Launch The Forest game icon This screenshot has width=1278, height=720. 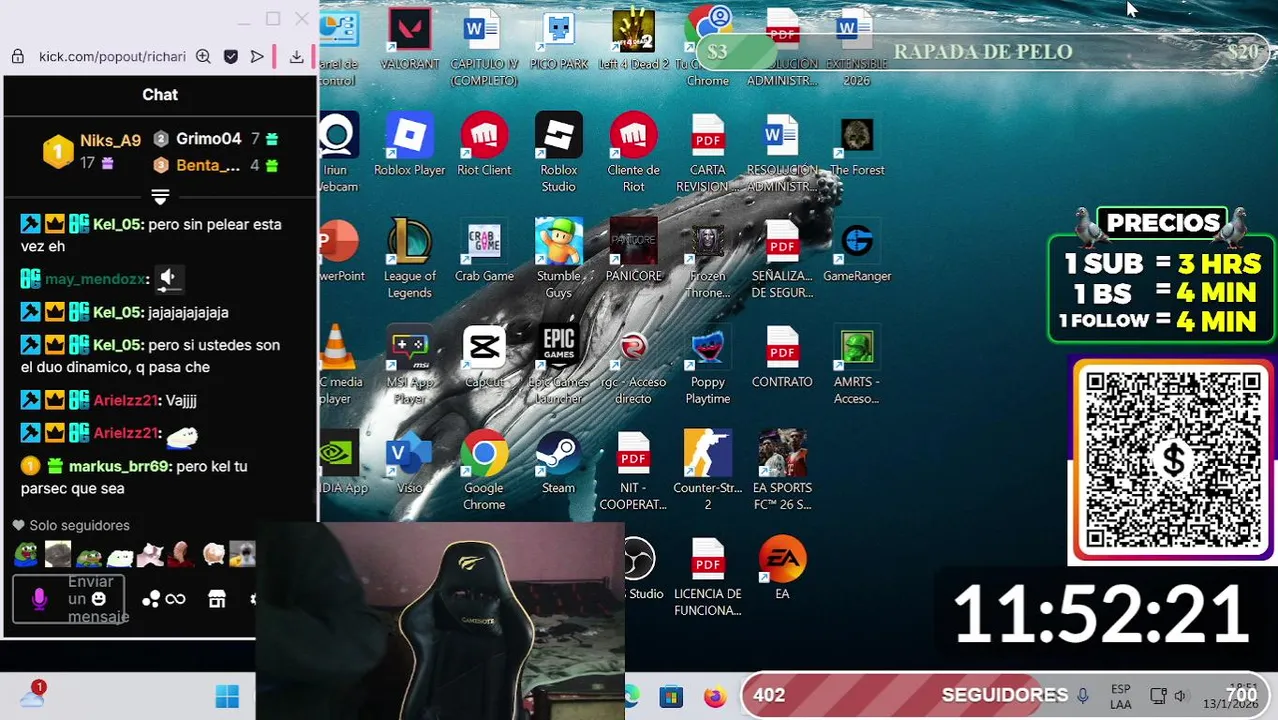(857, 146)
